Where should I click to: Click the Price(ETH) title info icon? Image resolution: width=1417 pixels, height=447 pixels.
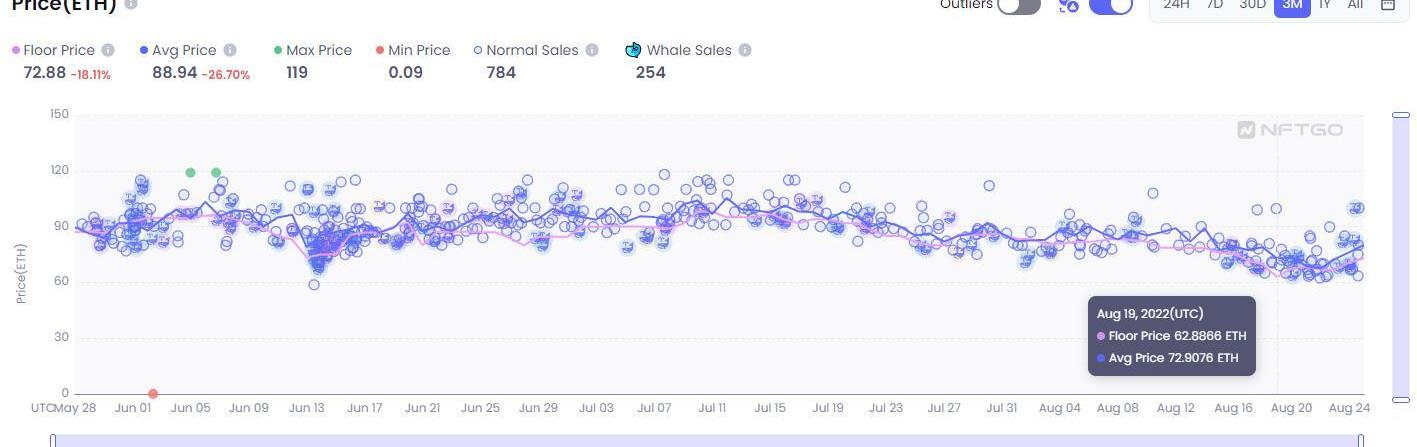(x=131, y=5)
